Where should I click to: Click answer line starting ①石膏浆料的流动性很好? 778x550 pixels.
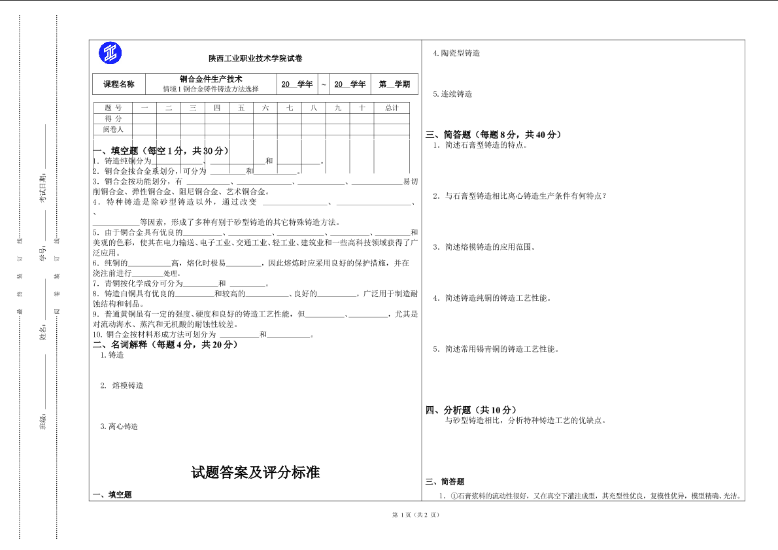pyautogui.click(x=590, y=495)
